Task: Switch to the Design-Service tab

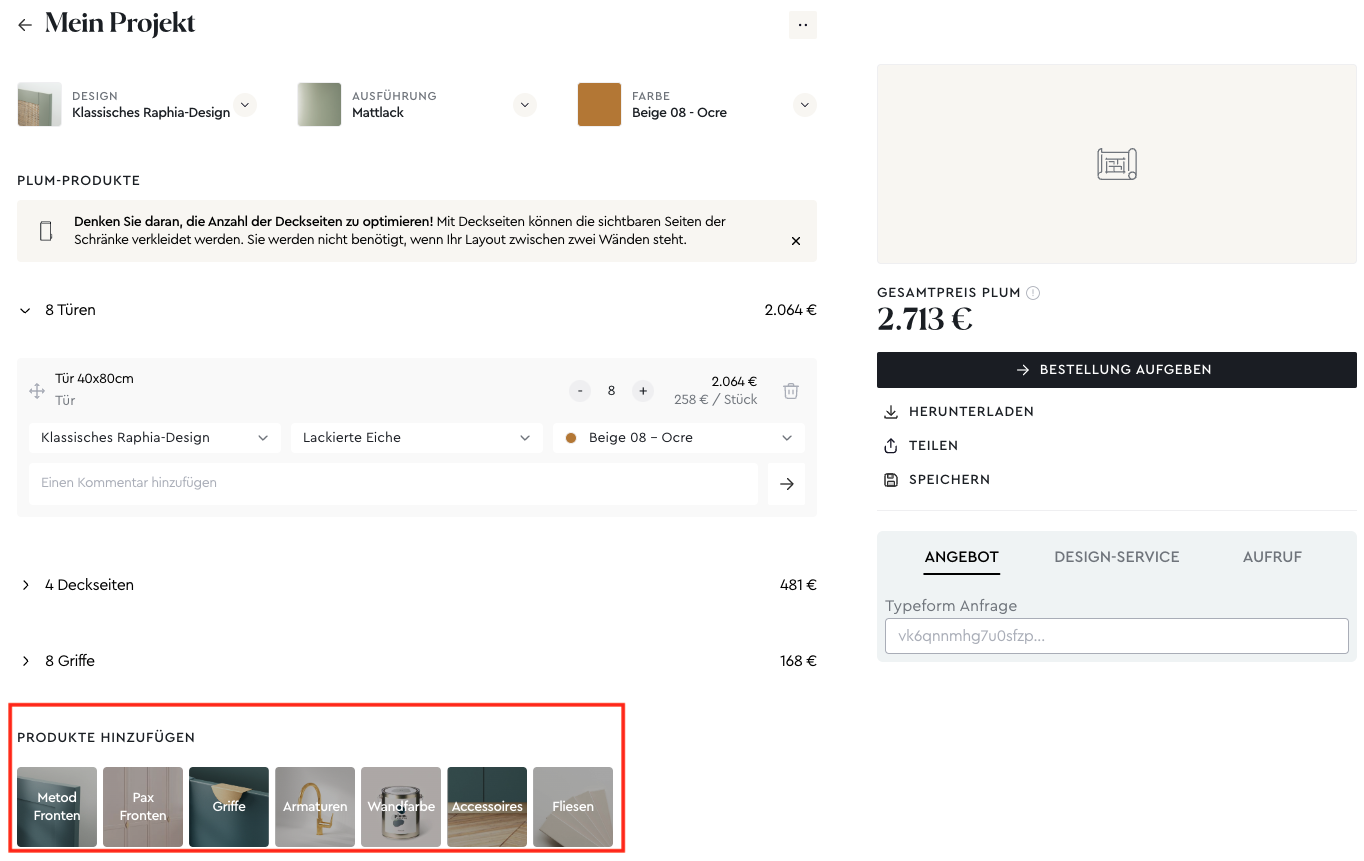Action: pos(1116,557)
